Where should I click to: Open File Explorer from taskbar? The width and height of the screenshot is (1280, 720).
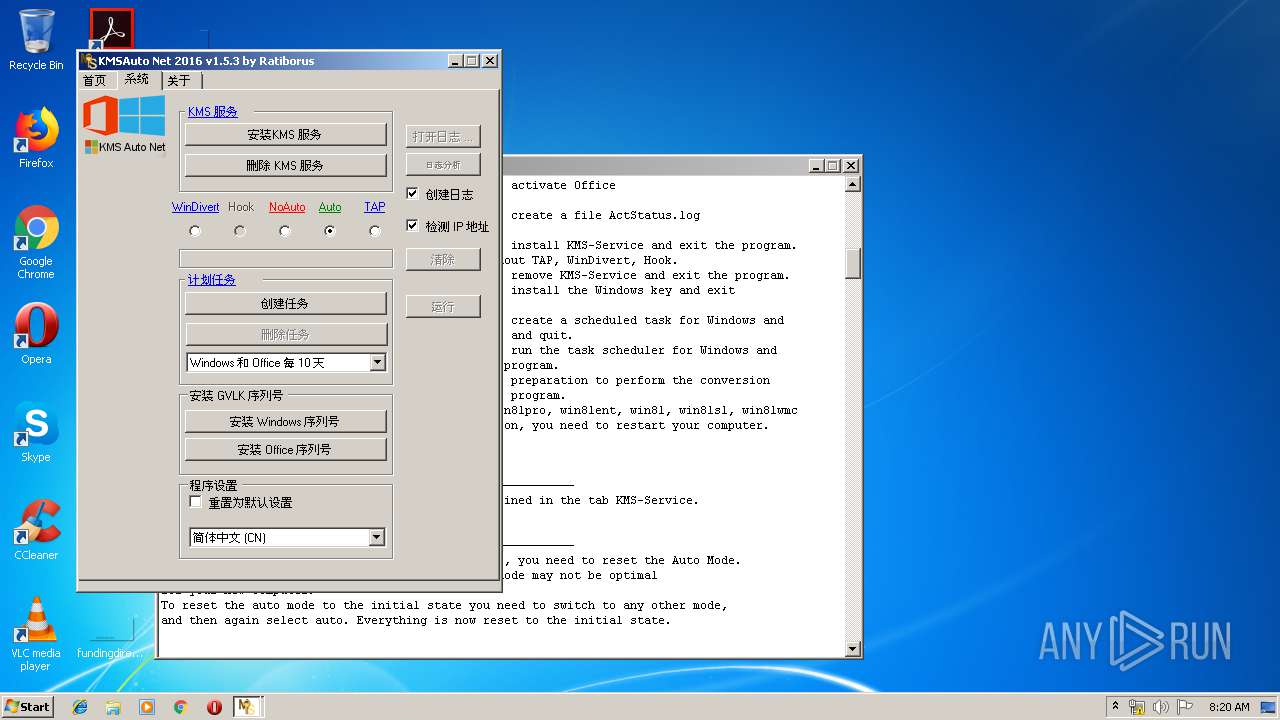click(113, 707)
